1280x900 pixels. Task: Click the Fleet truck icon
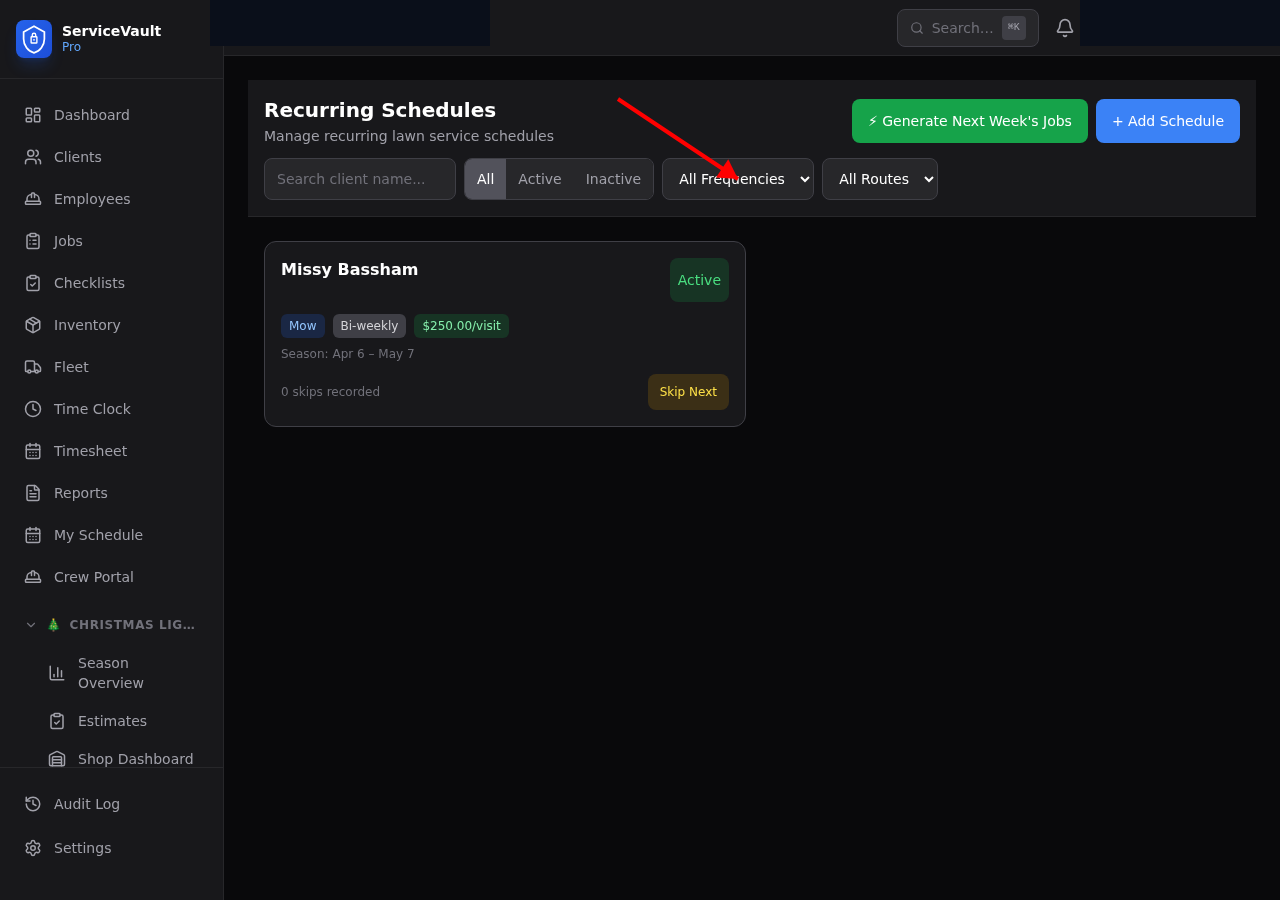point(32,366)
